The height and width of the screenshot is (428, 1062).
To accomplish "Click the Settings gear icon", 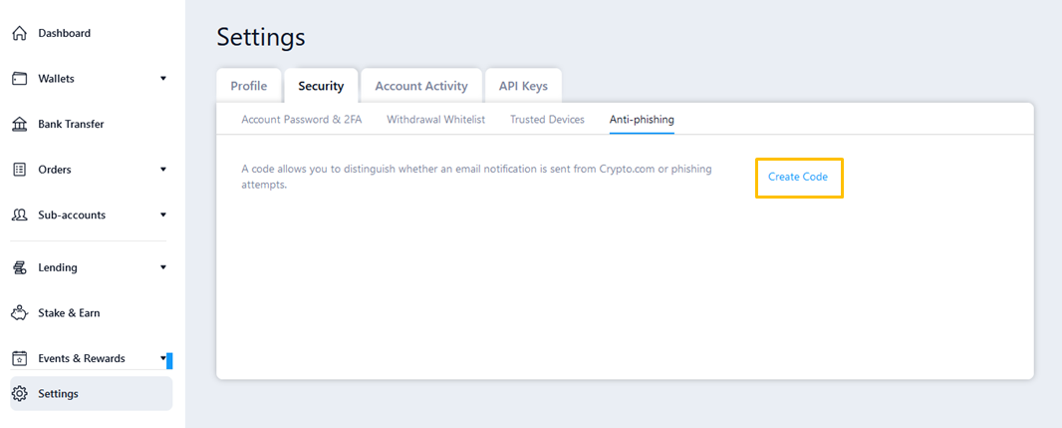I will [20, 393].
